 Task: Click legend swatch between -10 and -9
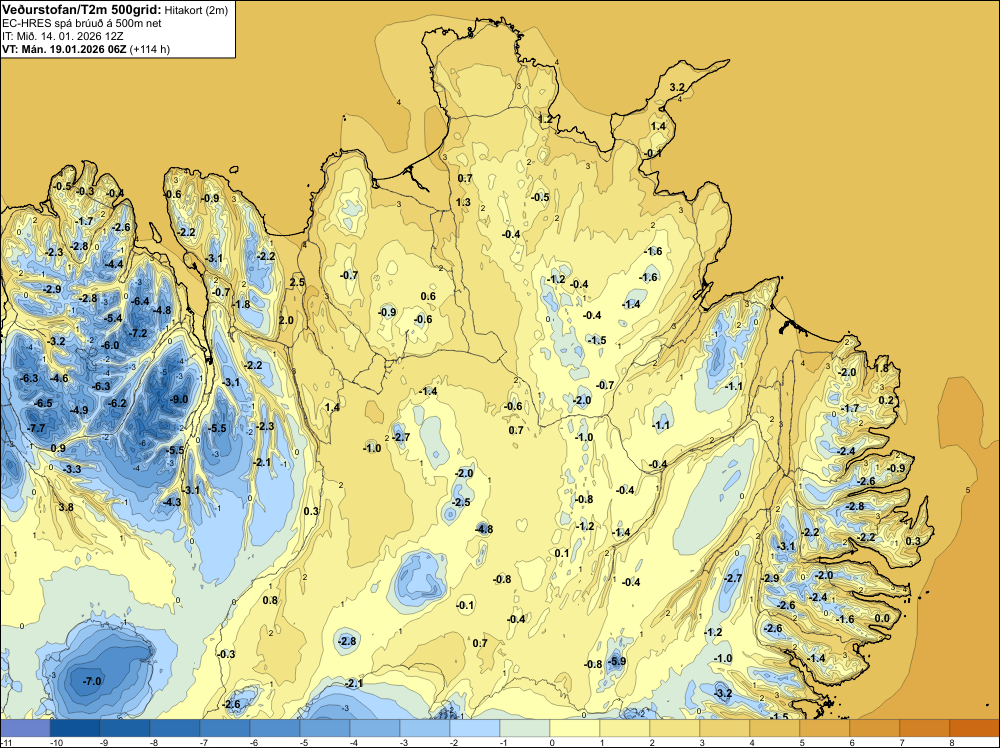75,728
